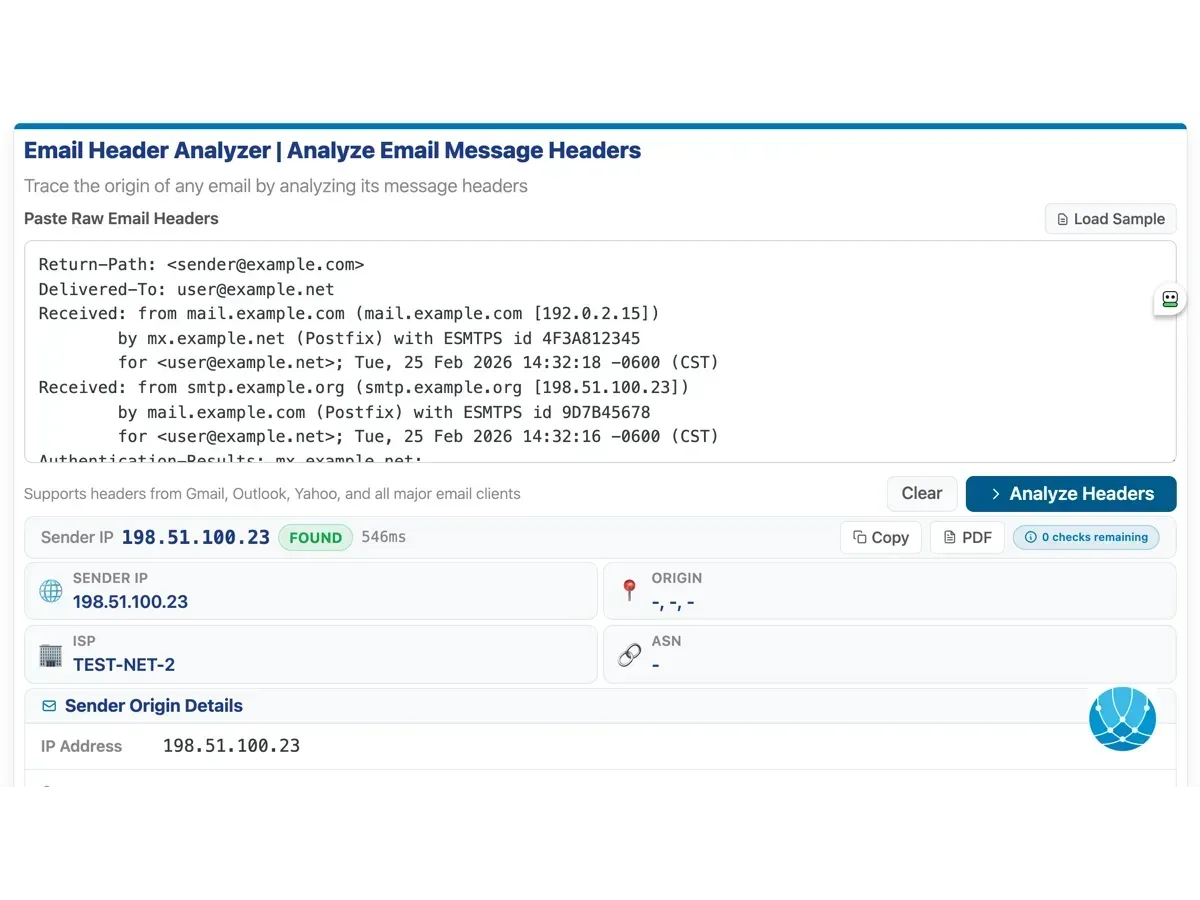
Task: Click the SENDER IP card value
Action: [130, 602]
